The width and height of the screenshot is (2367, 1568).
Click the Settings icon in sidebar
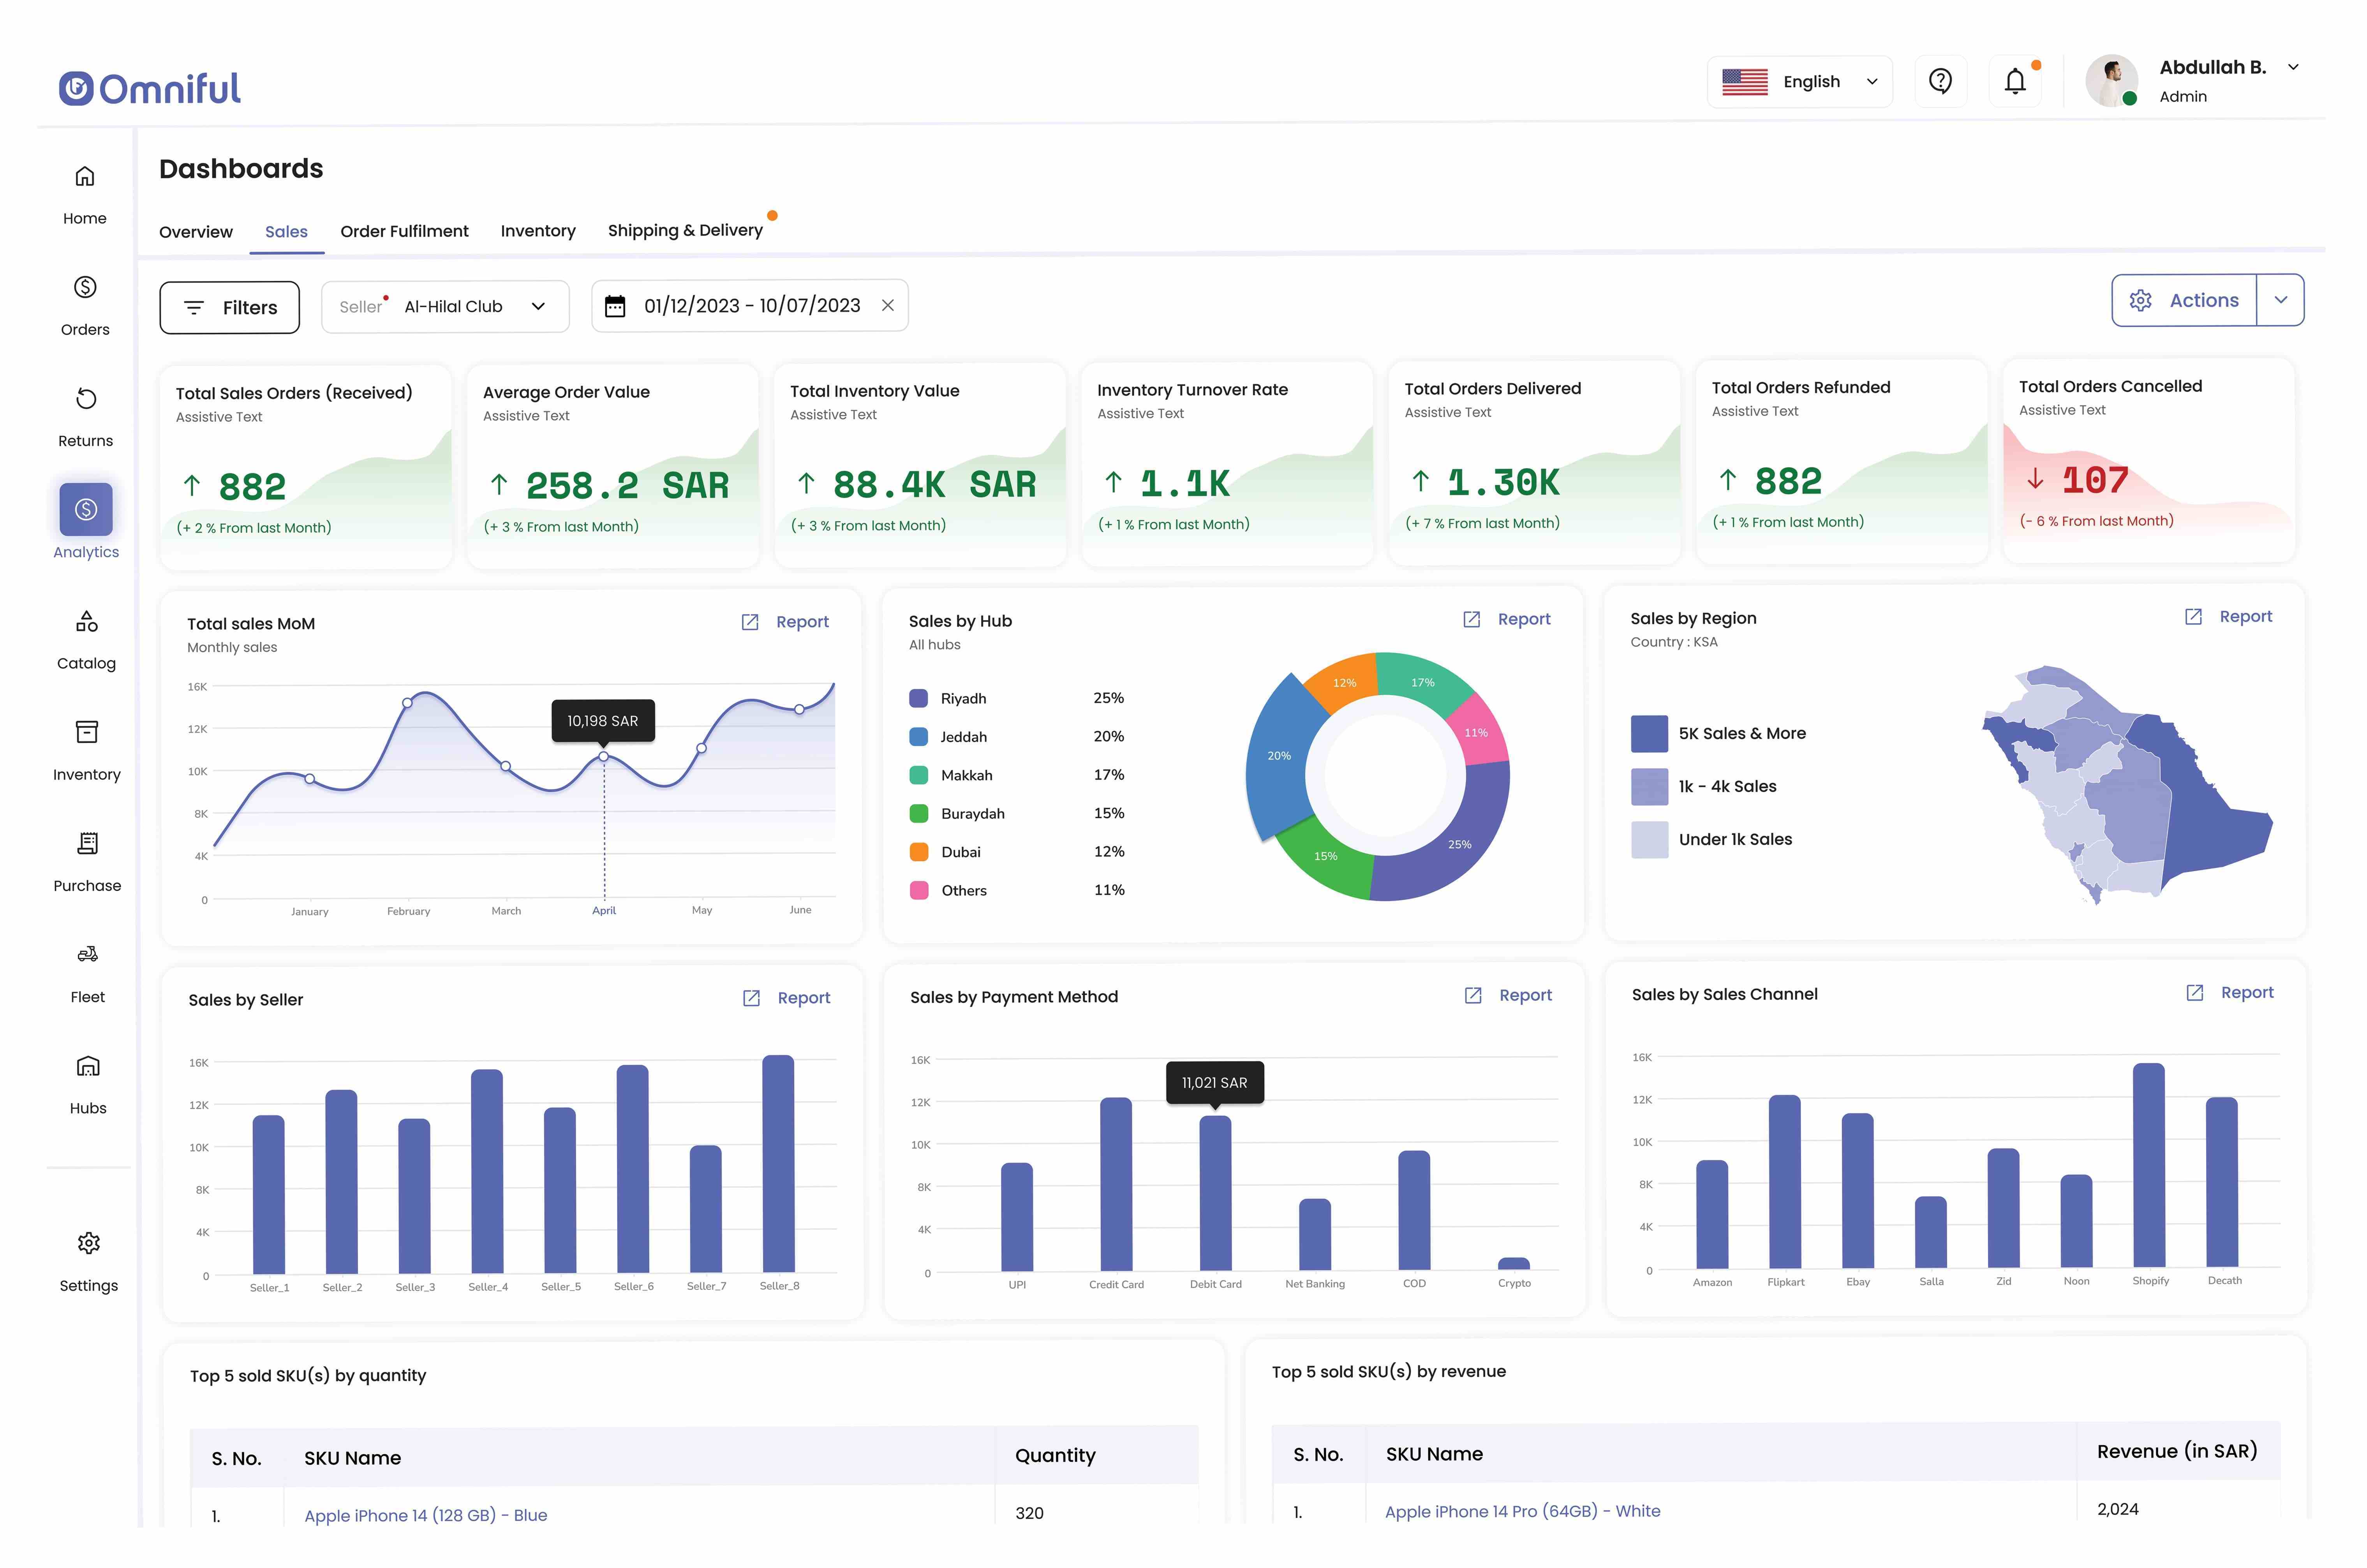[86, 1242]
